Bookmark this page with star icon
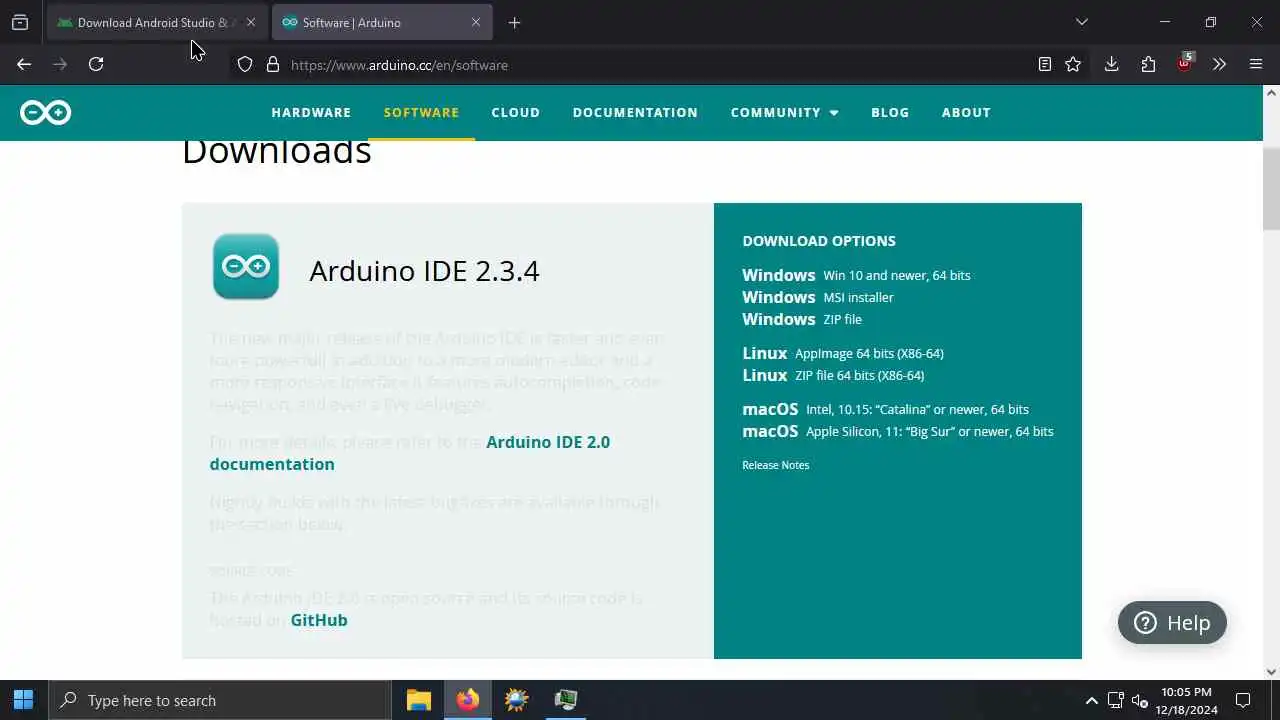This screenshot has width=1280, height=720. coord(1073,64)
